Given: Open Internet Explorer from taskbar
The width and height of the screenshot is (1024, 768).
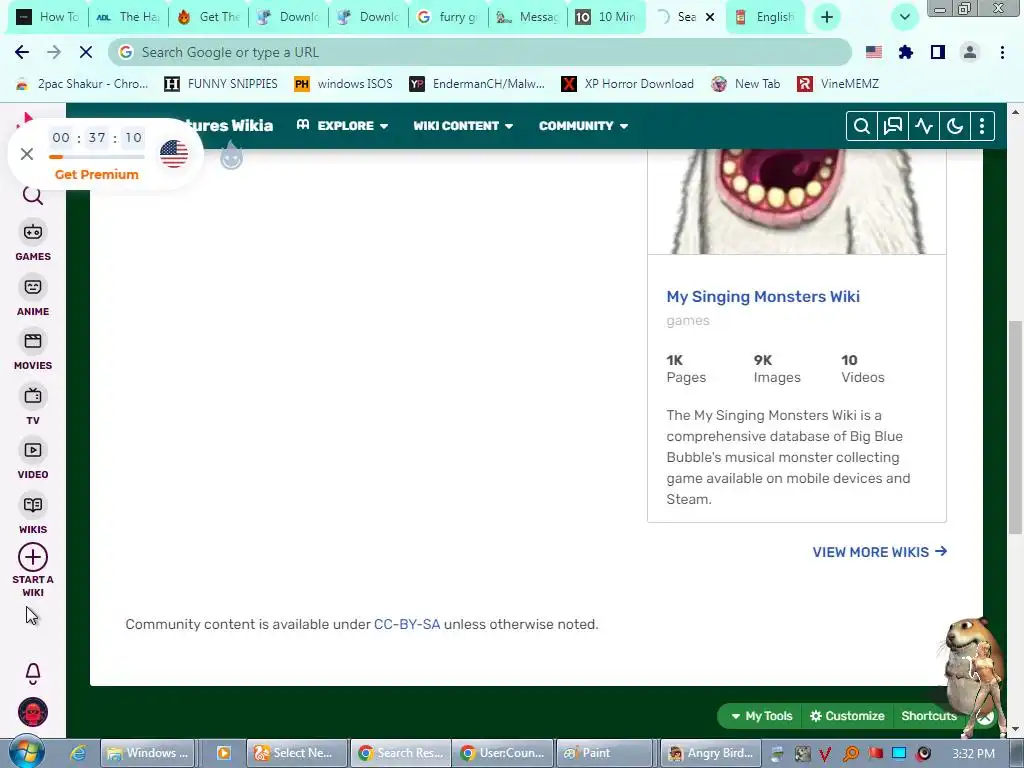Looking at the screenshot, I should tap(78, 753).
